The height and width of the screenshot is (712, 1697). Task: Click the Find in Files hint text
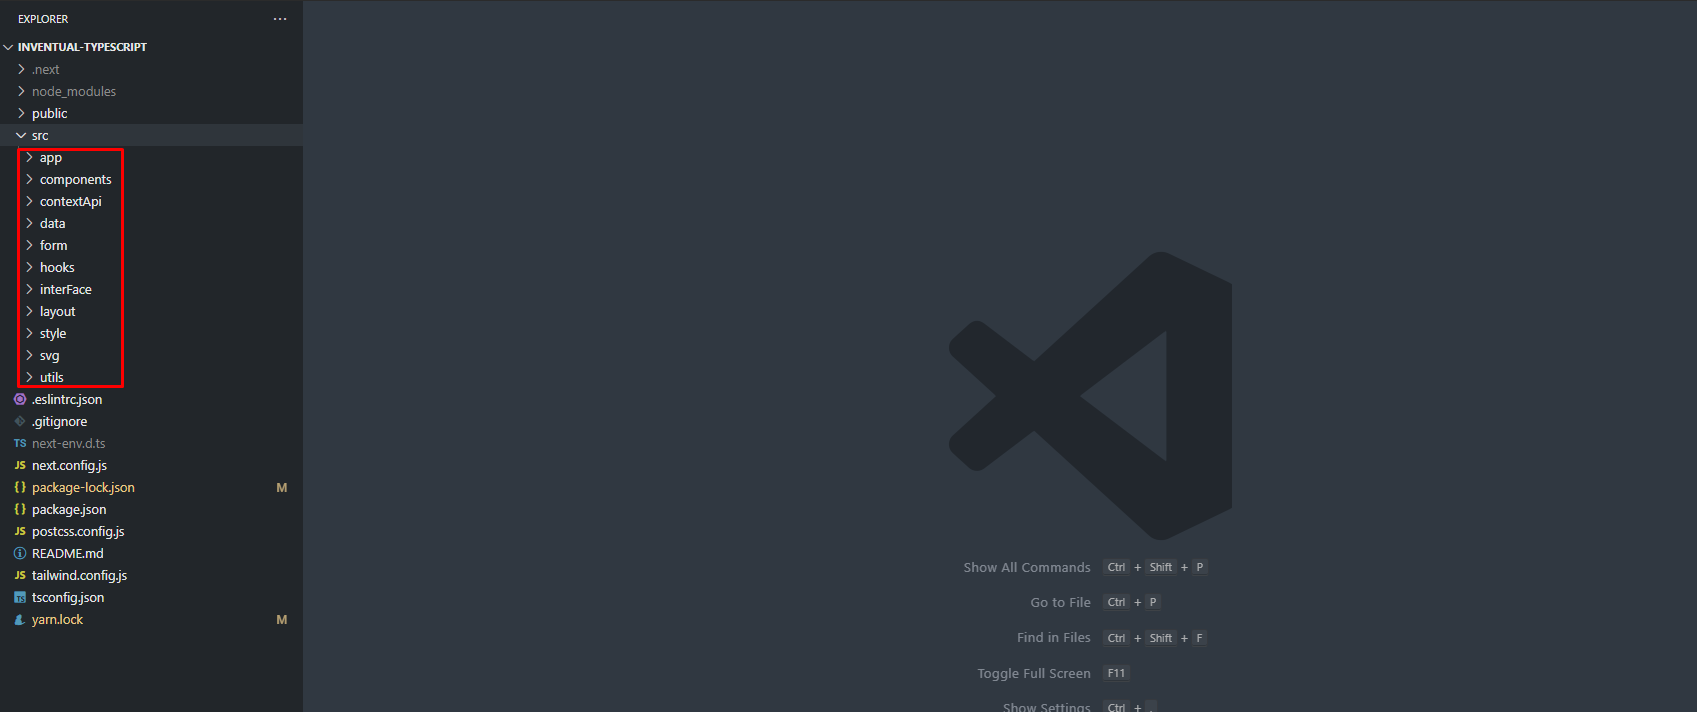pos(1054,637)
